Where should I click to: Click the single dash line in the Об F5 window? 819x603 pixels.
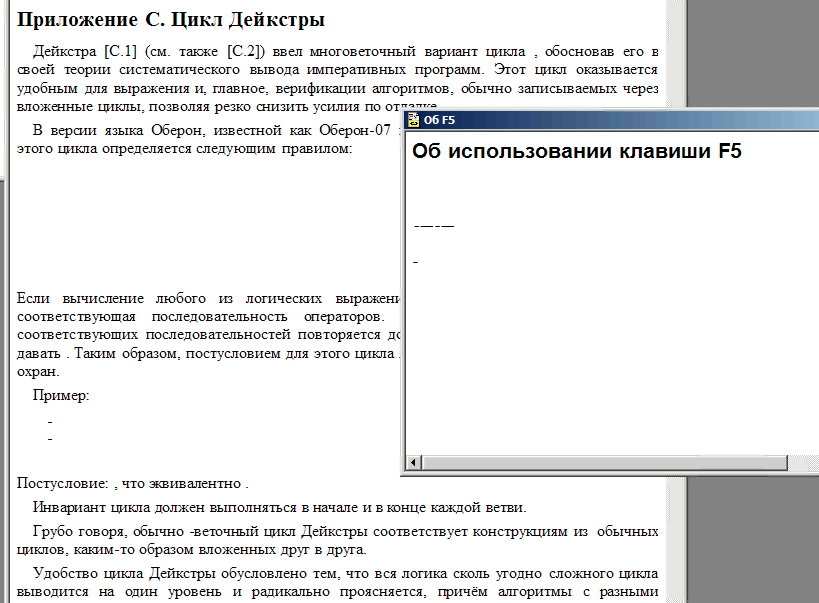coord(415,263)
